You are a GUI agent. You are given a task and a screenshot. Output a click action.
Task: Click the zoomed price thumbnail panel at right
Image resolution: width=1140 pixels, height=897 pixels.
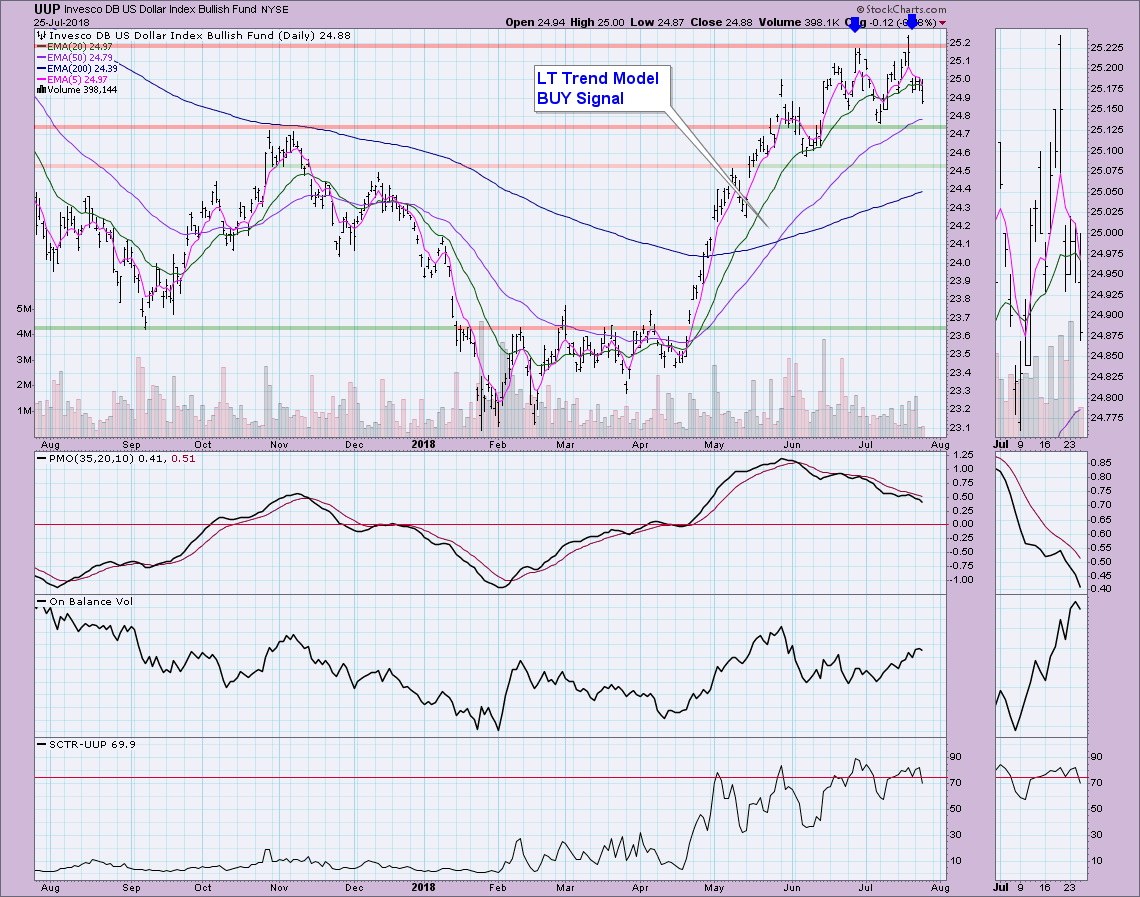1040,230
